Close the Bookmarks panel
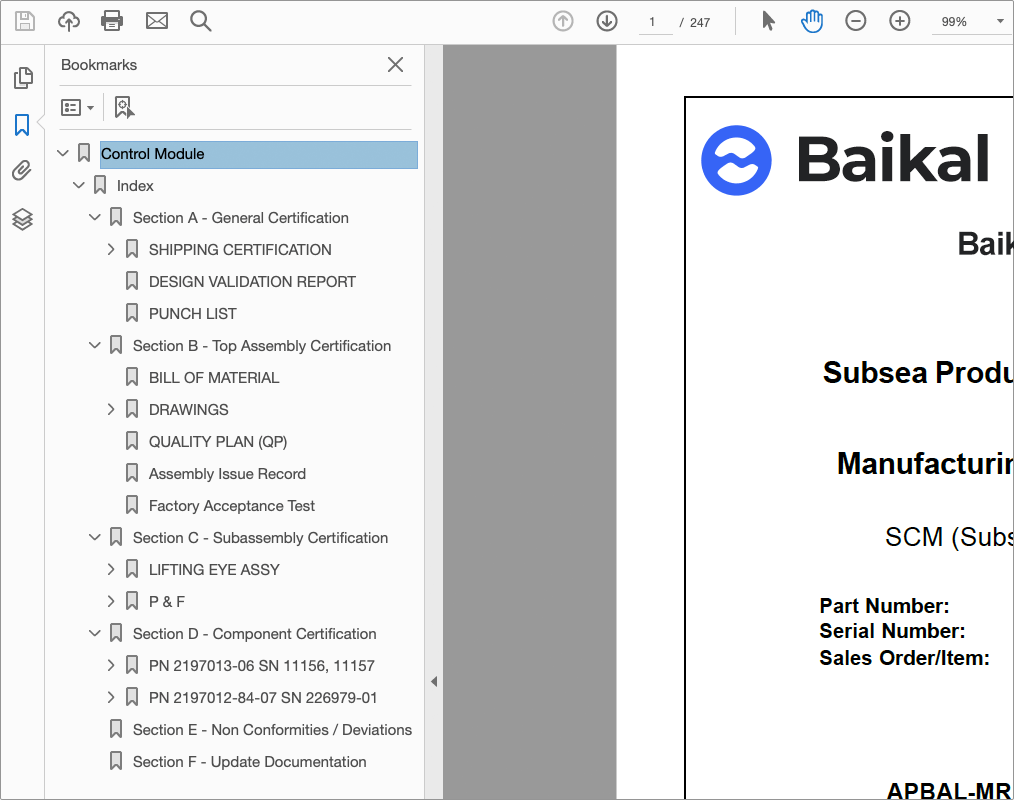1014x800 pixels. (x=395, y=65)
